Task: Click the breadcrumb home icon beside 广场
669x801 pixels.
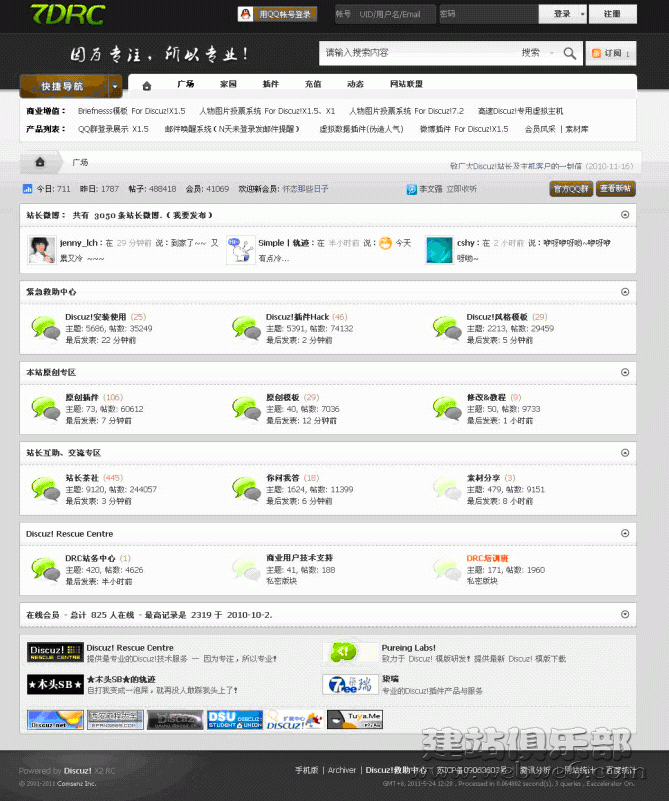Action: point(40,162)
